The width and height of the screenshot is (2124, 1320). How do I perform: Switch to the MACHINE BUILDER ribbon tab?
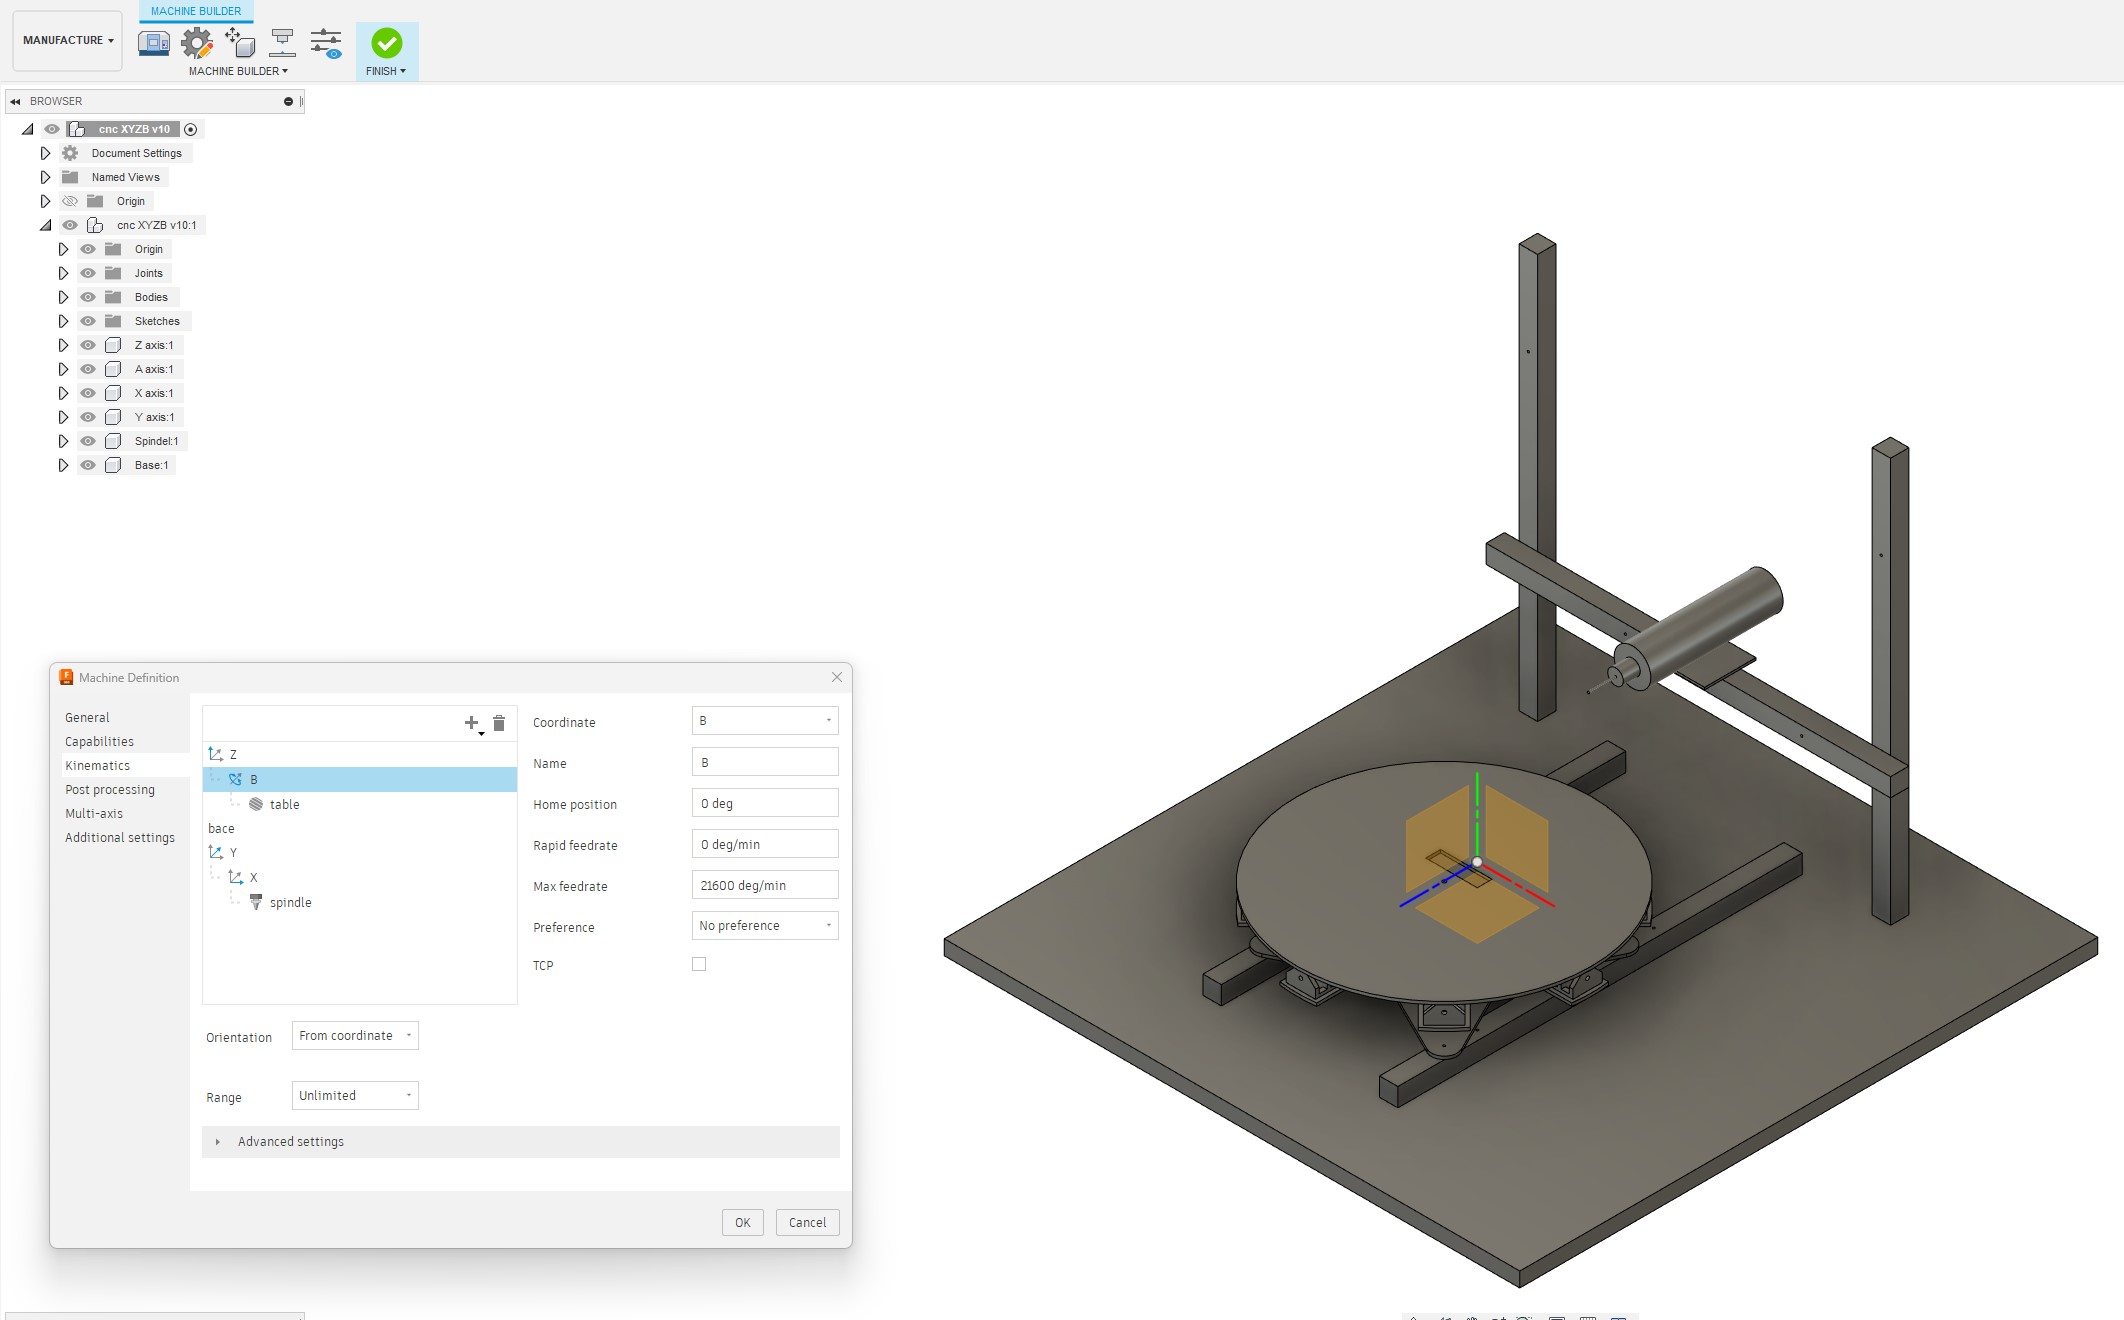tap(196, 11)
